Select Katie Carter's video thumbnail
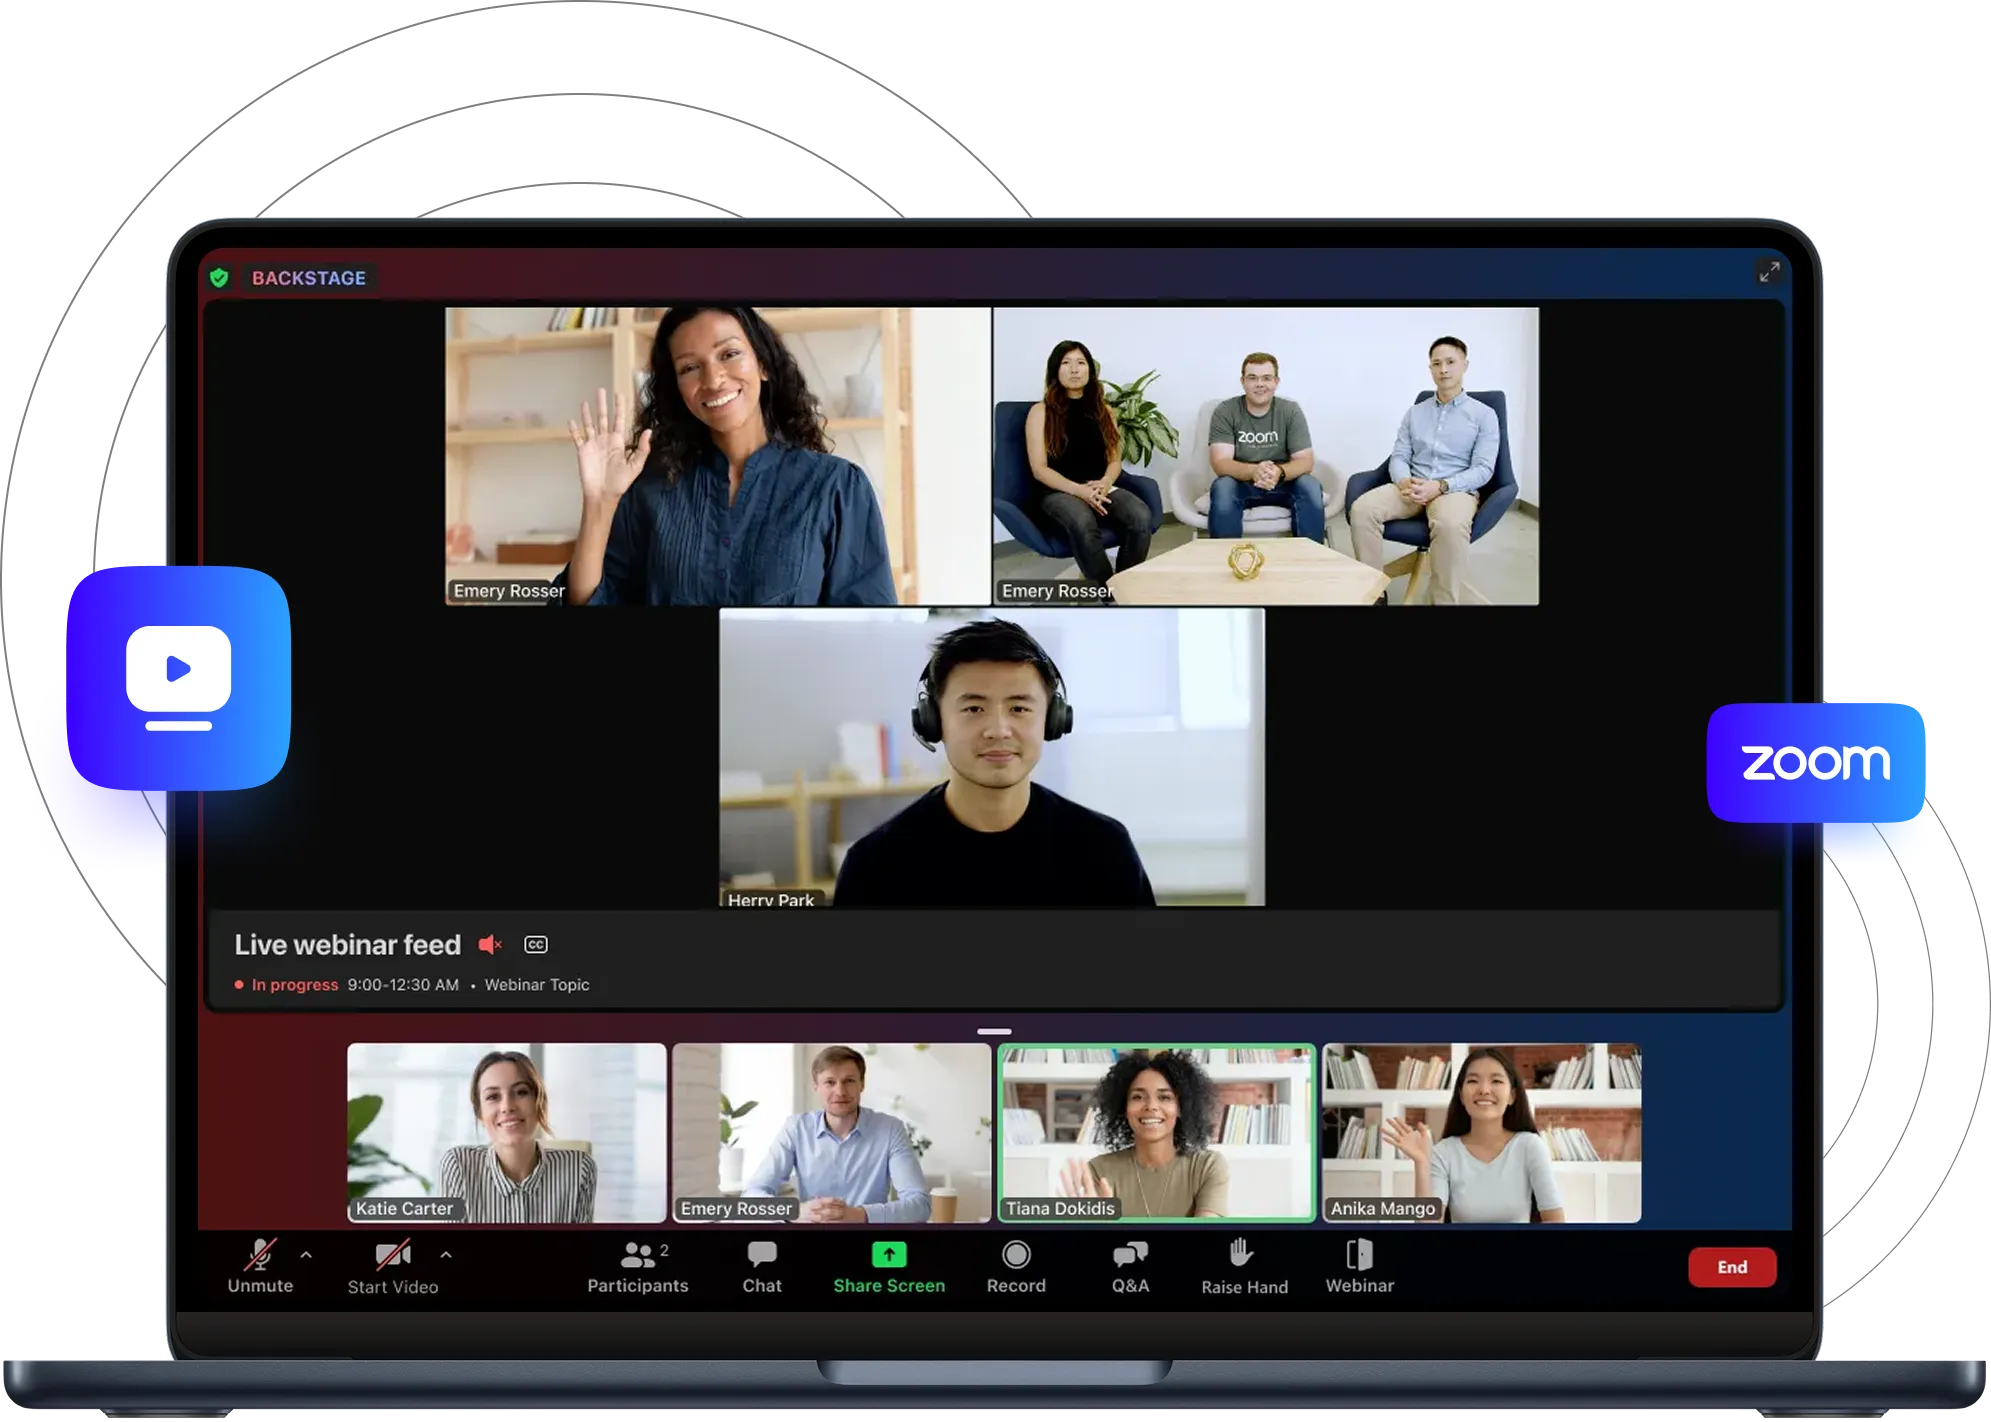 tap(507, 1133)
